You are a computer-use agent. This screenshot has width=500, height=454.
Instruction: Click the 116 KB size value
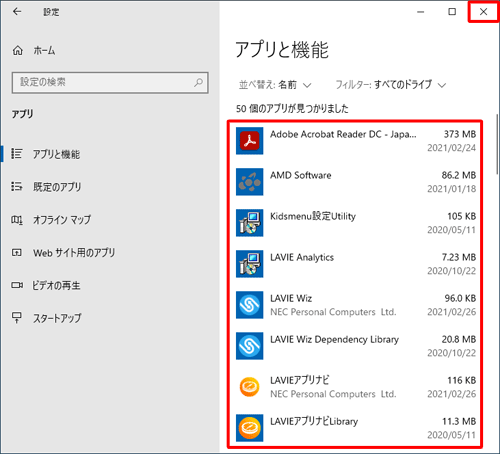(x=461, y=380)
